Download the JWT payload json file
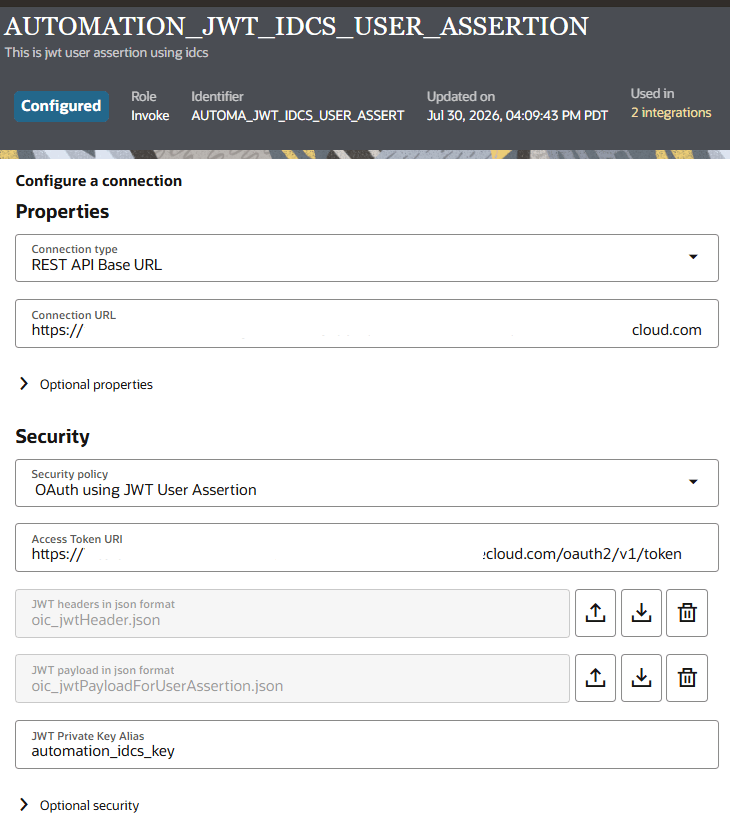Screen dimensions: 730x823 pos(641,678)
